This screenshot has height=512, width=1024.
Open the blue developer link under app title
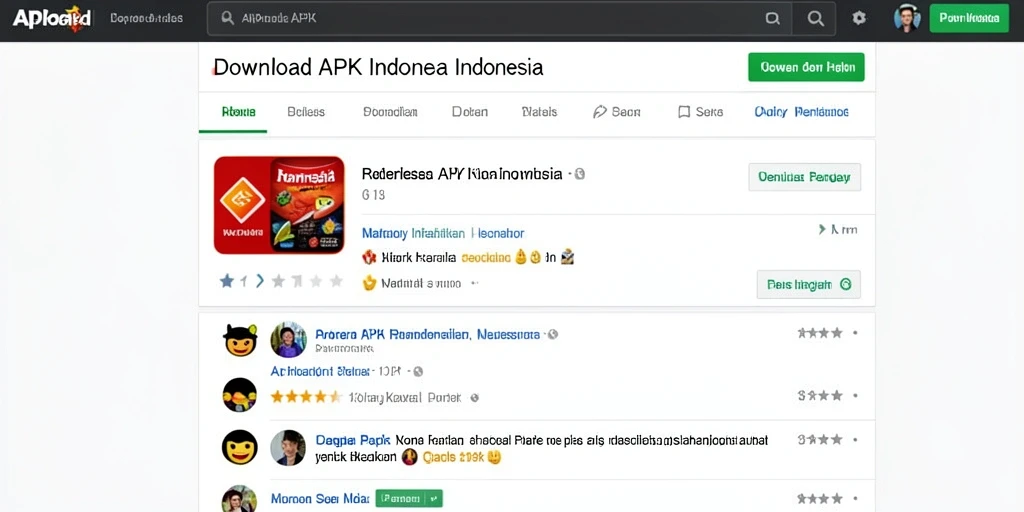click(443, 233)
